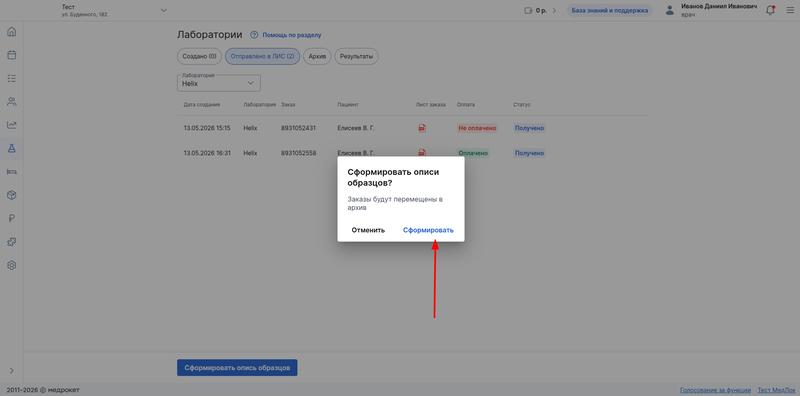Open the Laboratories flask sidebar icon
The width and height of the screenshot is (800, 396).
coord(12,148)
